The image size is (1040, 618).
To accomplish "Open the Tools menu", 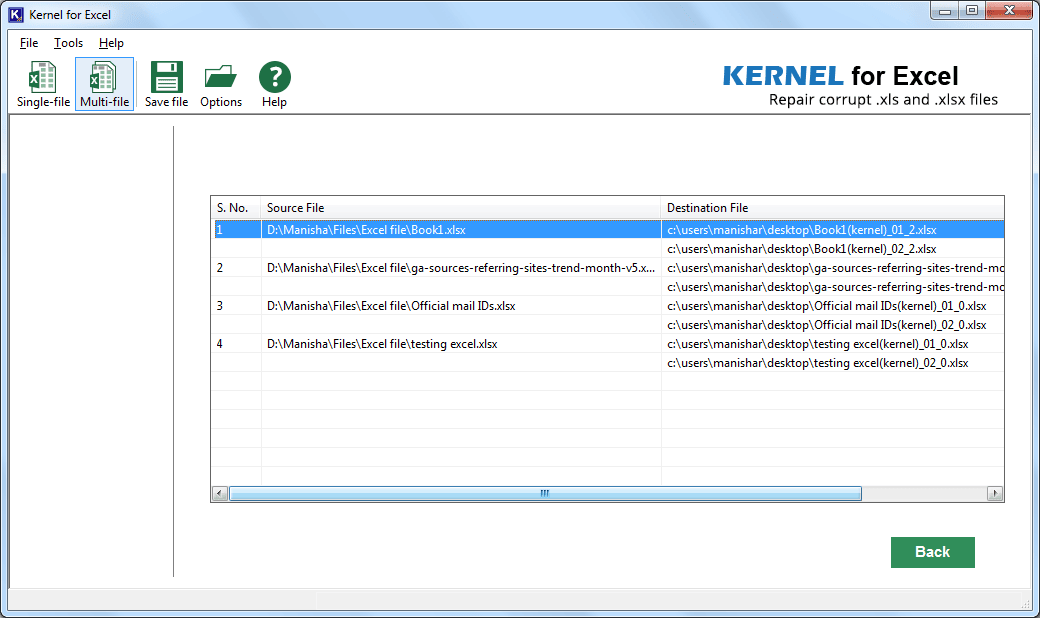I will 68,43.
